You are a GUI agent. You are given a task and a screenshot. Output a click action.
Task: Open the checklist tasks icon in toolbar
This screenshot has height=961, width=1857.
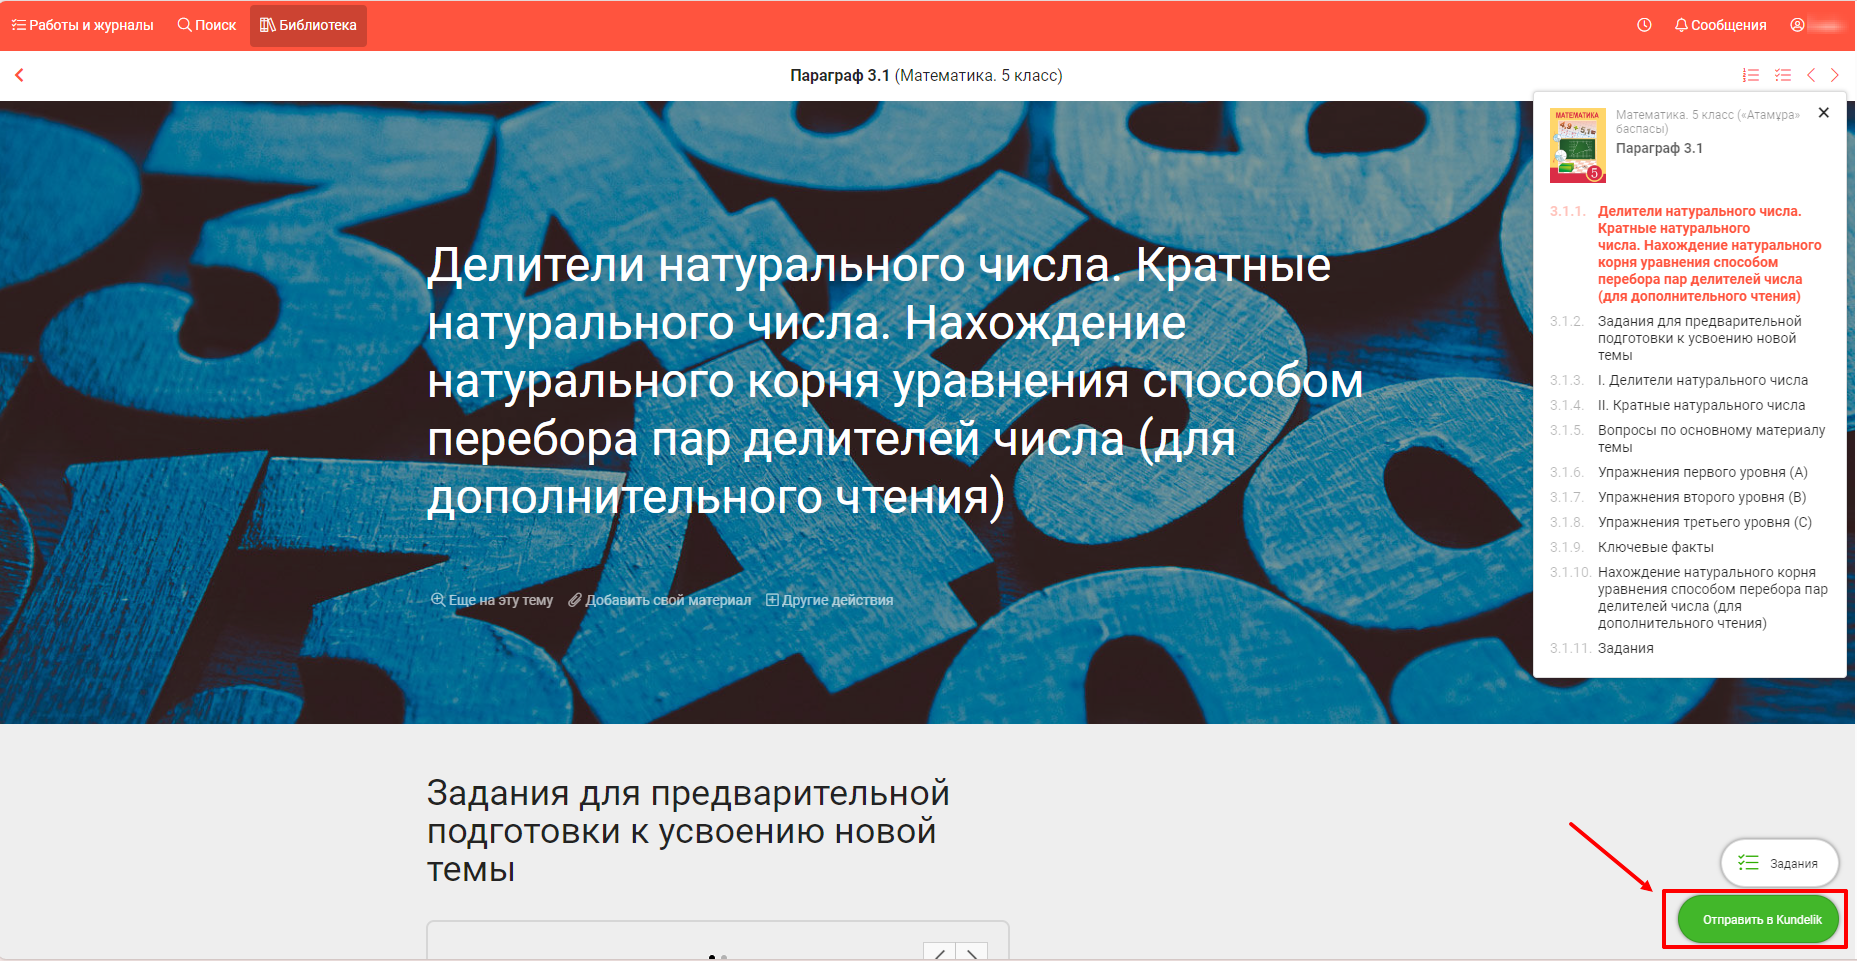coord(1782,75)
